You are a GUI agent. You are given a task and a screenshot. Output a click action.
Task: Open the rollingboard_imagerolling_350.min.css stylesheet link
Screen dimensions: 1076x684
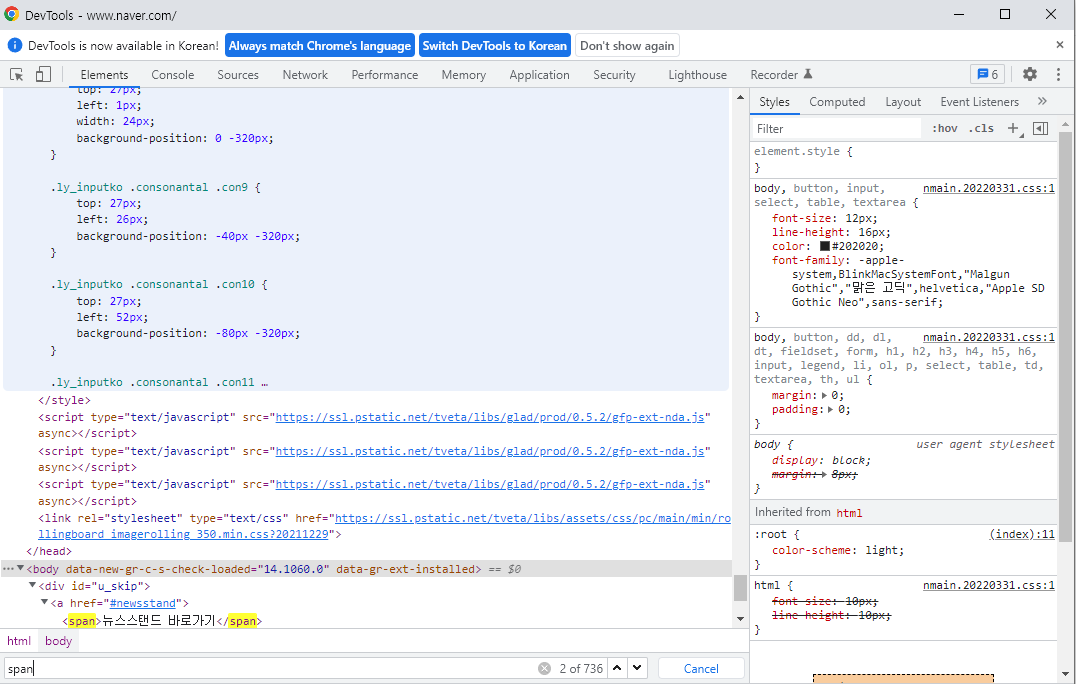pos(384,526)
